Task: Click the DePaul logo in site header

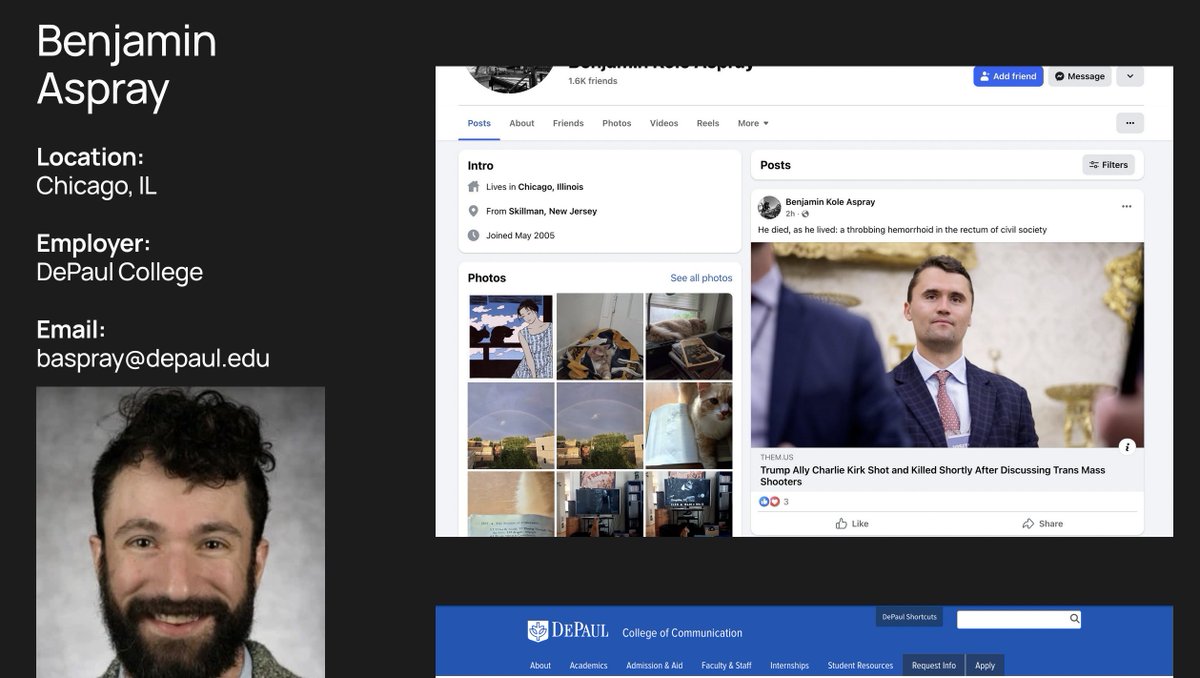Action: (x=567, y=631)
